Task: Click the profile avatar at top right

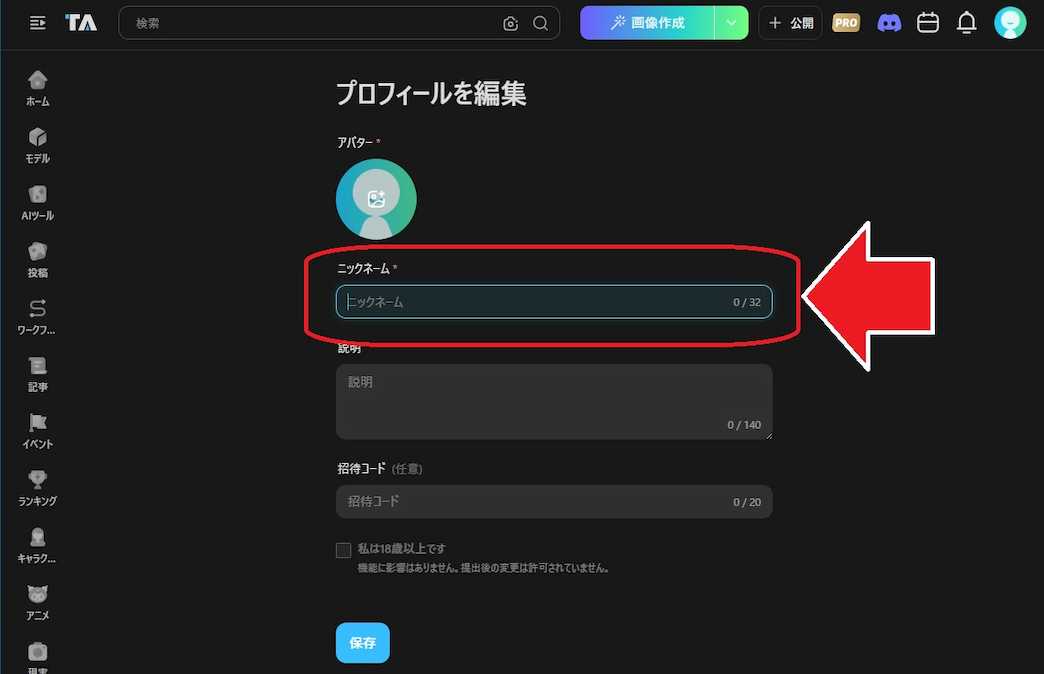Action: click(x=1010, y=22)
